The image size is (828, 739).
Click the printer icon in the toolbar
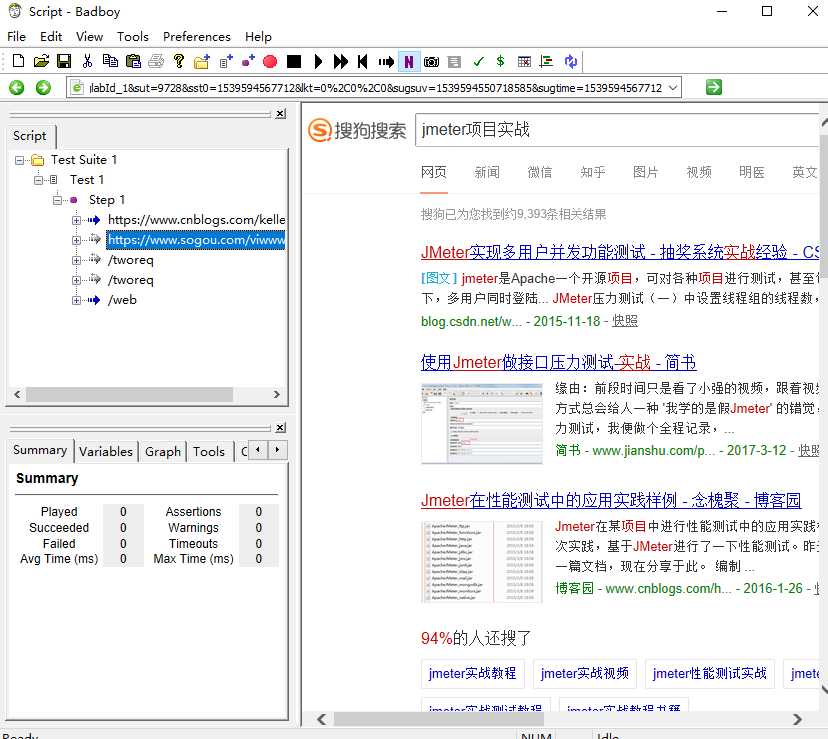coord(156,61)
